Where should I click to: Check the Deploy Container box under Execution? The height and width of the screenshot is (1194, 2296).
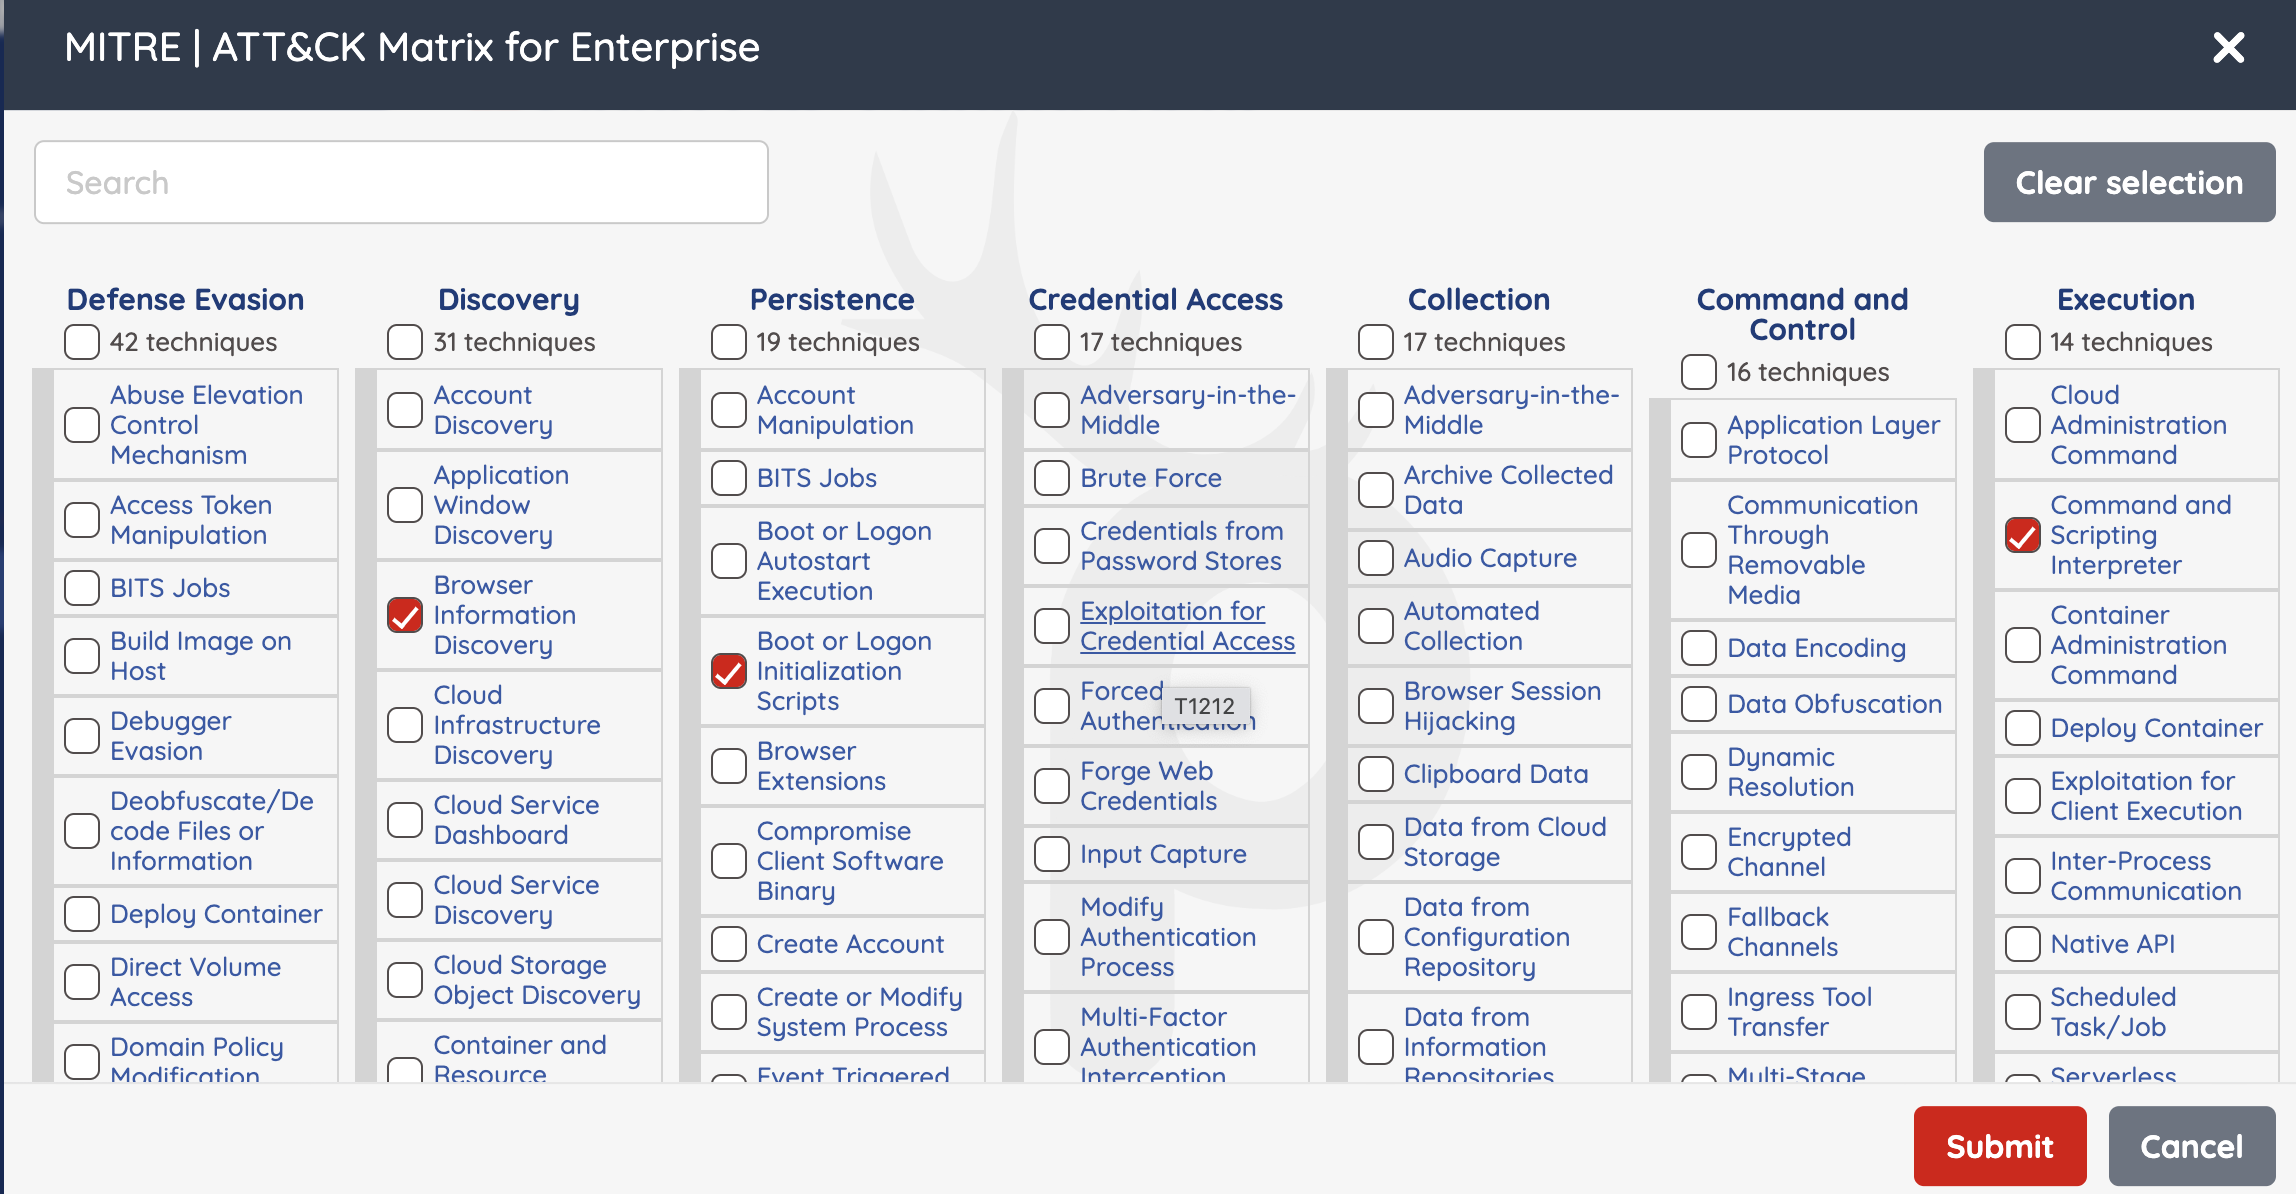[x=2022, y=728]
